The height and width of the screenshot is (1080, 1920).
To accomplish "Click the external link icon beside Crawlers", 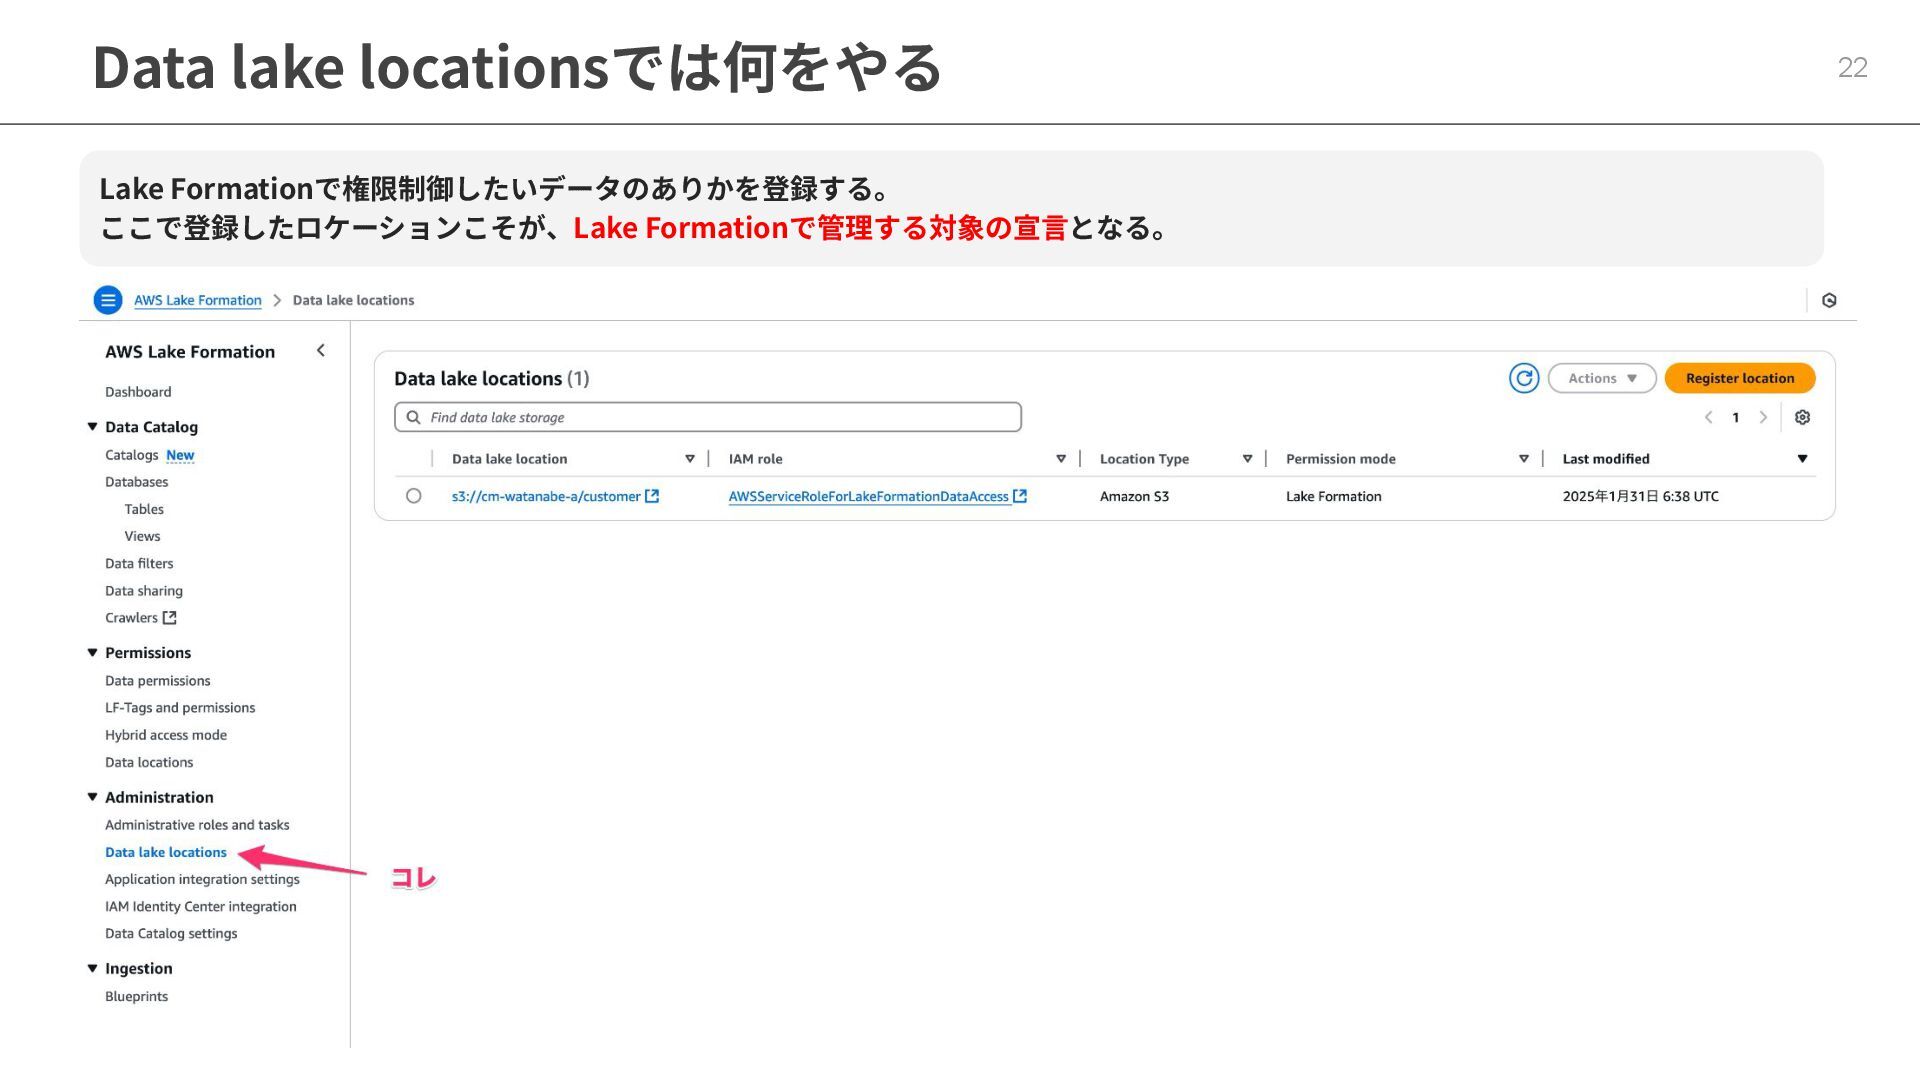I will 170,618.
